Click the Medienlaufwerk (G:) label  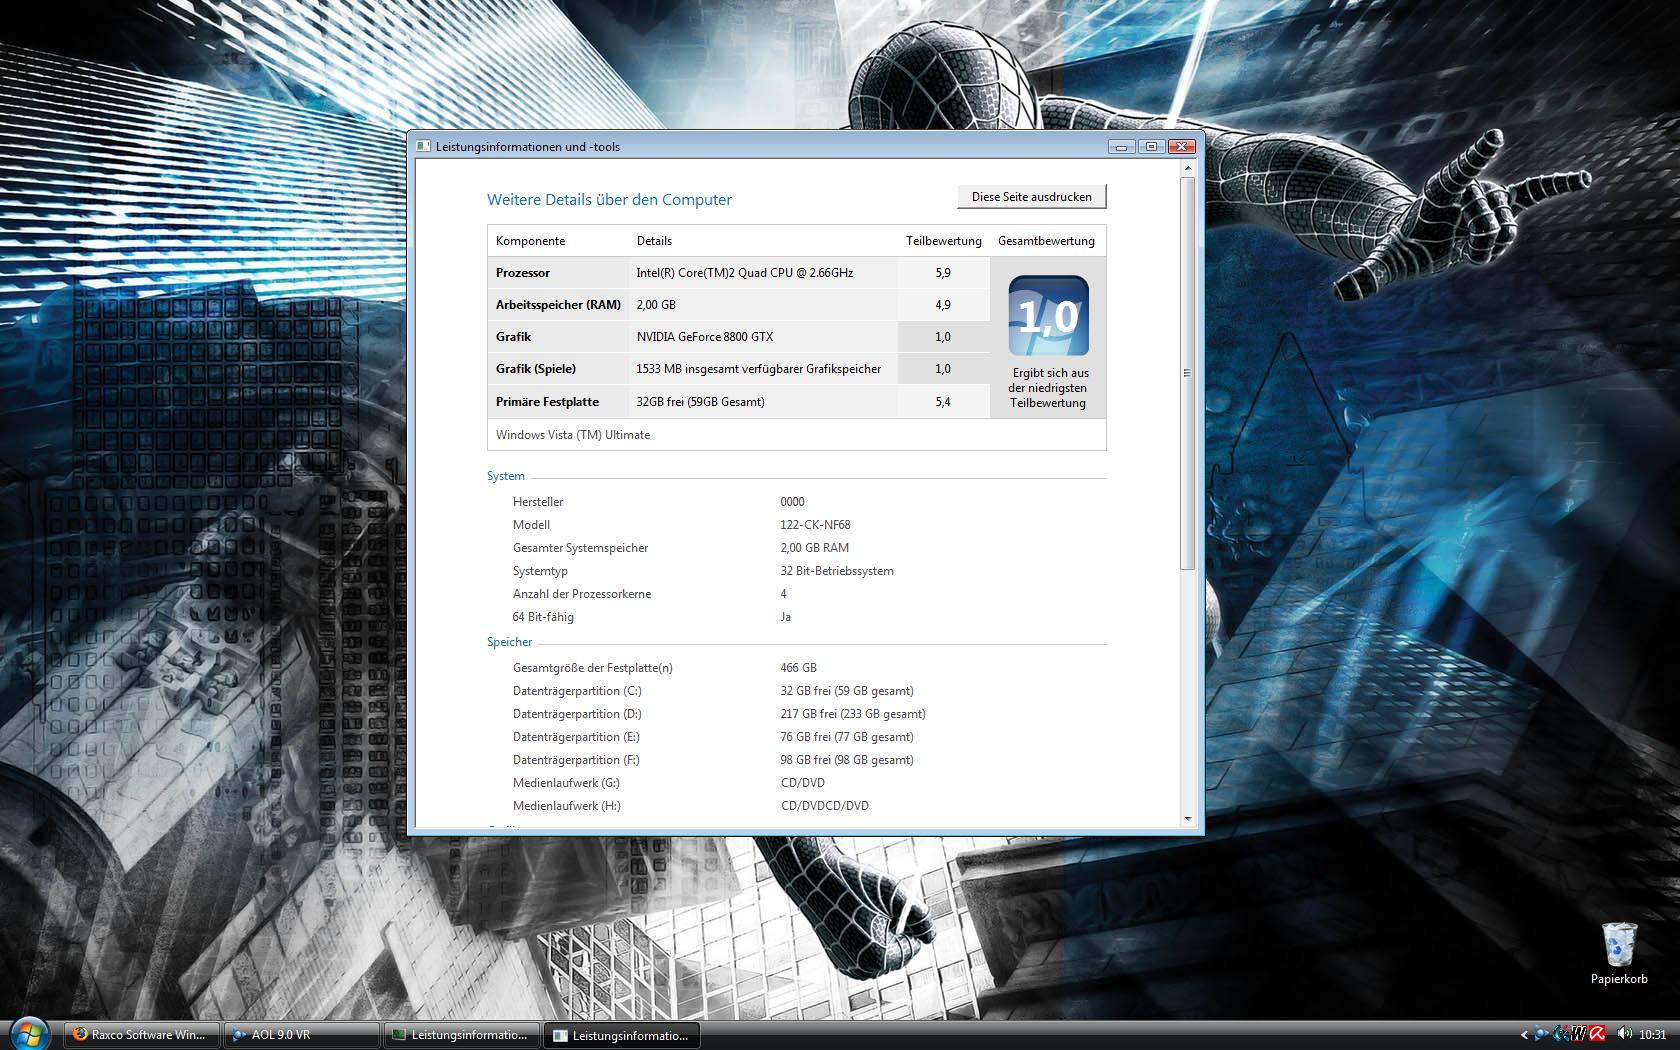(566, 783)
